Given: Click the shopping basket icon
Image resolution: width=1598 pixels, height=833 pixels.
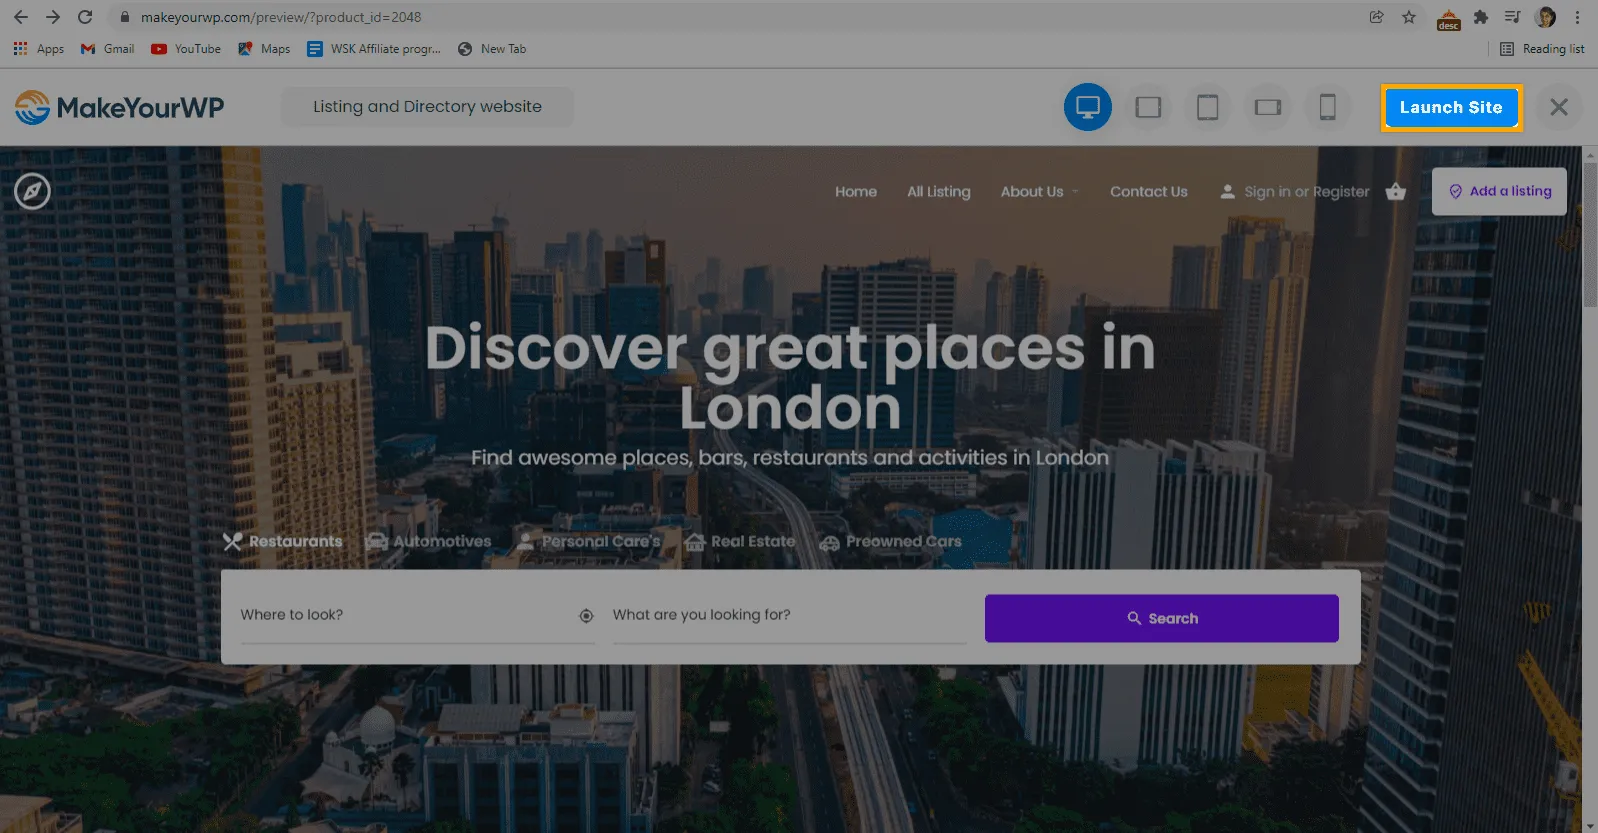Looking at the screenshot, I should tap(1396, 192).
